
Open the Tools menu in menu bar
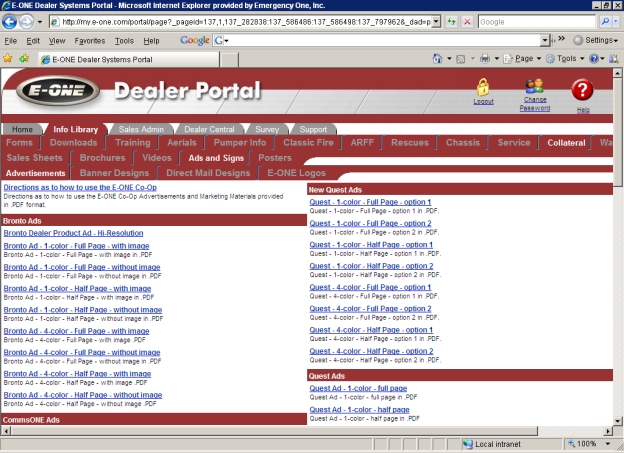(x=124, y=41)
